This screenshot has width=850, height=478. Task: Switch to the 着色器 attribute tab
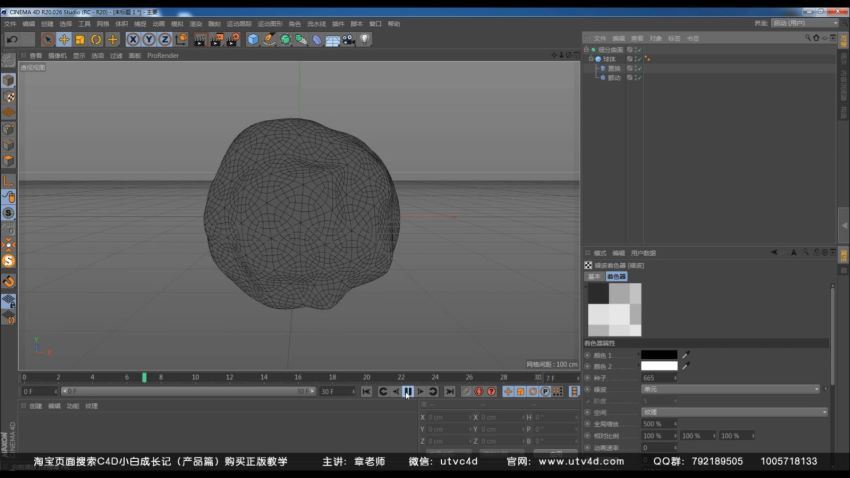(616, 276)
